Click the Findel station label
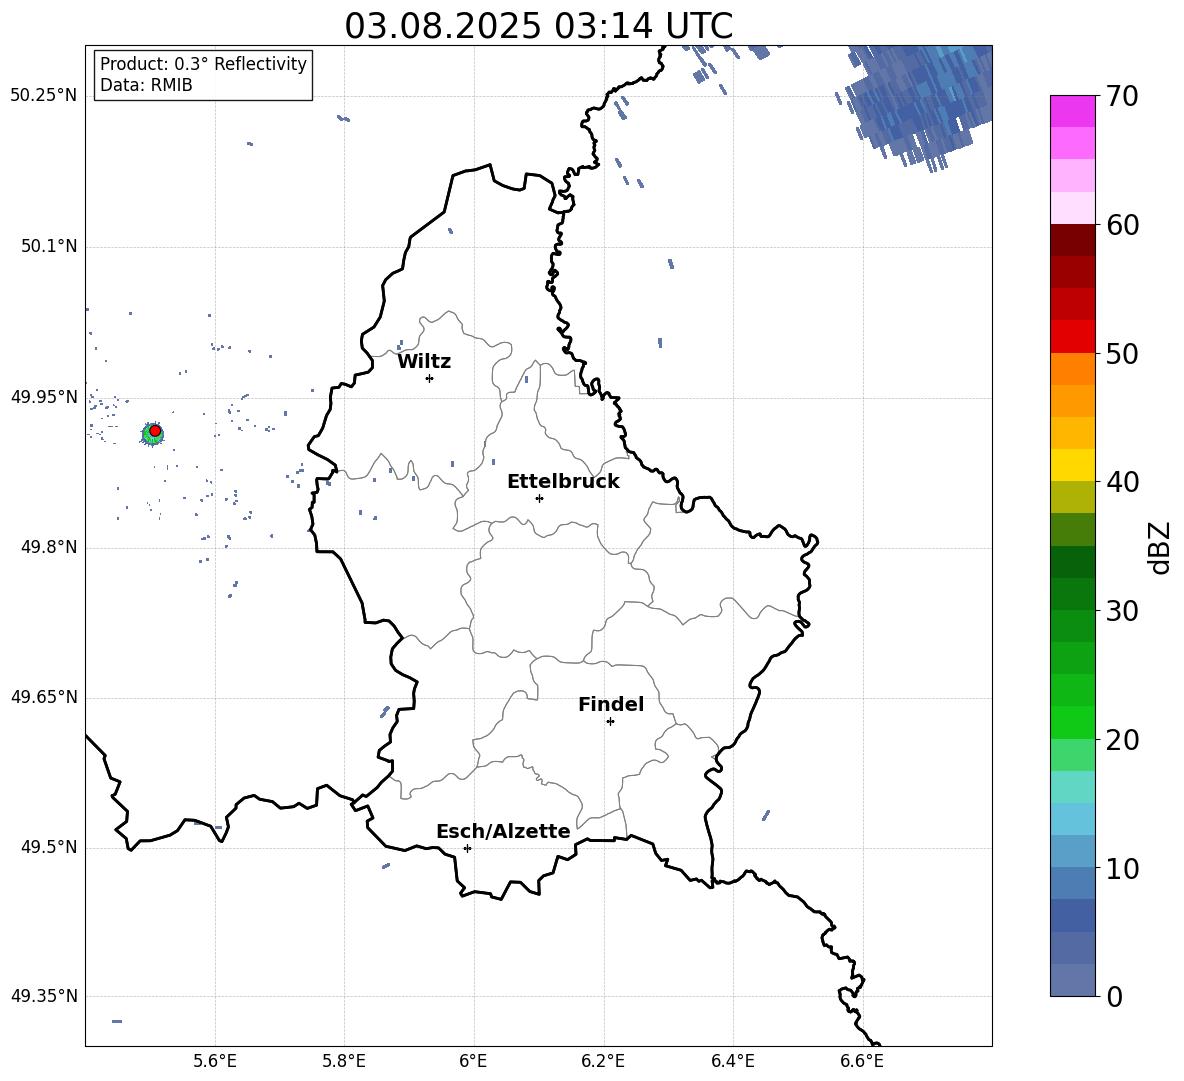 (x=611, y=704)
